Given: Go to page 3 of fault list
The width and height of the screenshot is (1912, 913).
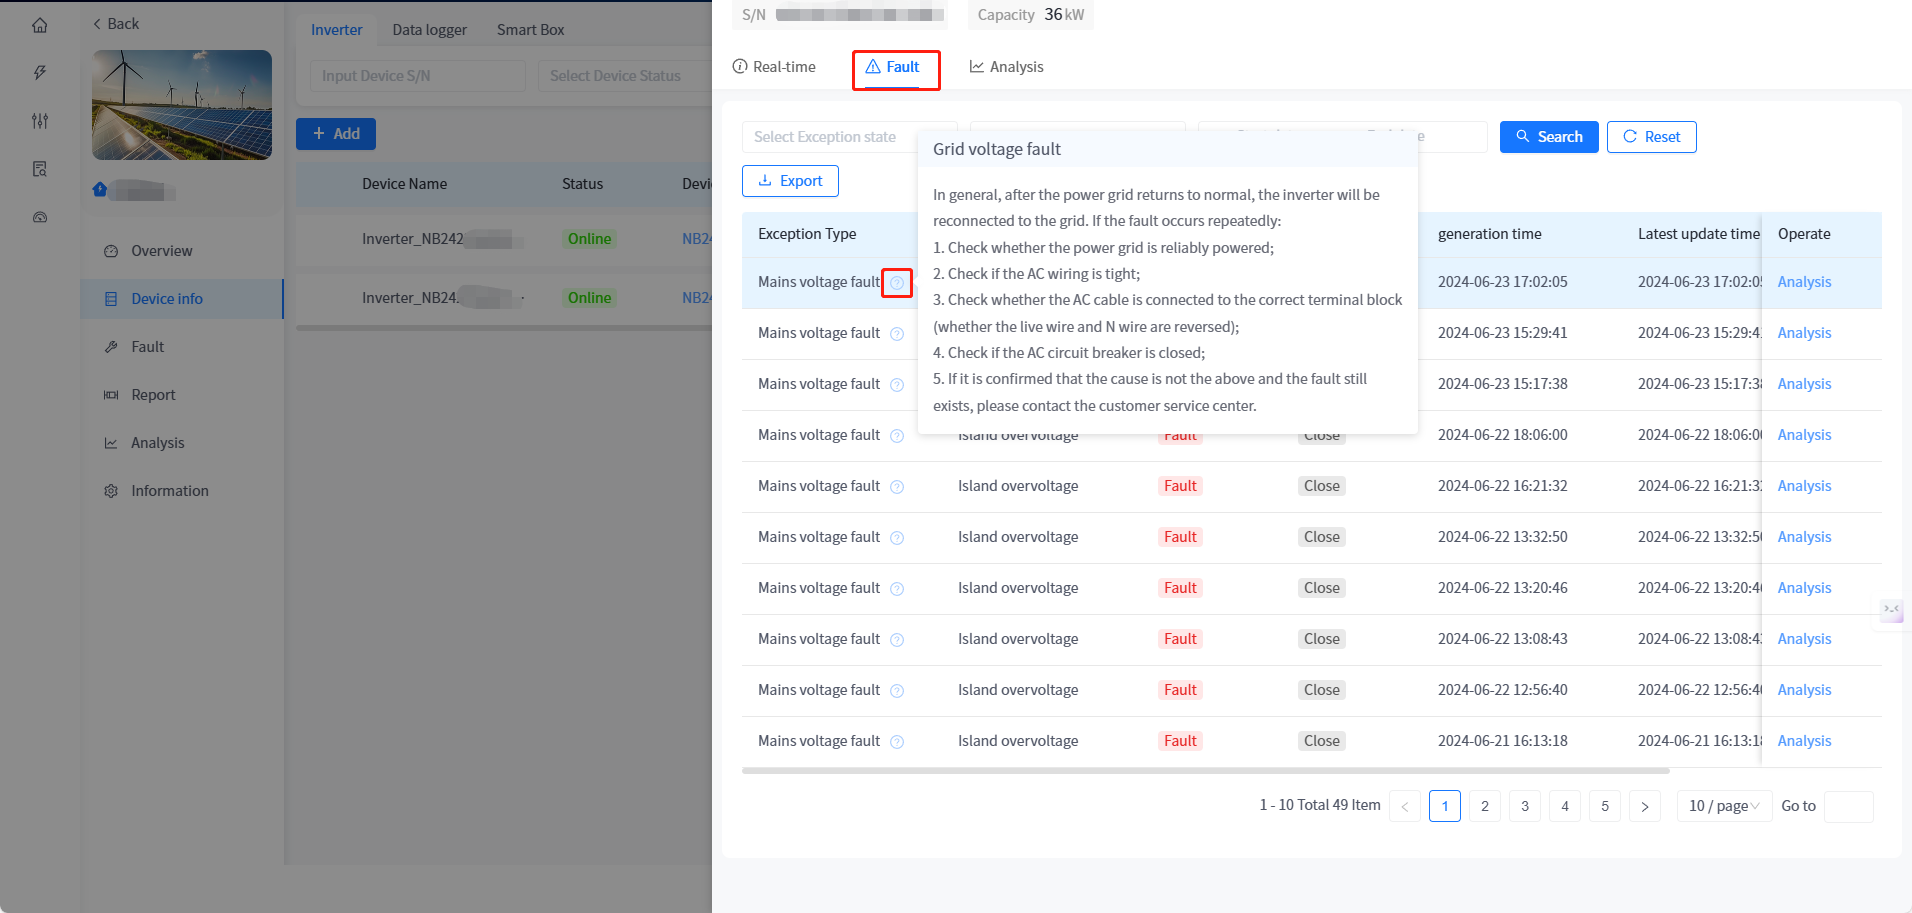Looking at the screenshot, I should [1524, 806].
